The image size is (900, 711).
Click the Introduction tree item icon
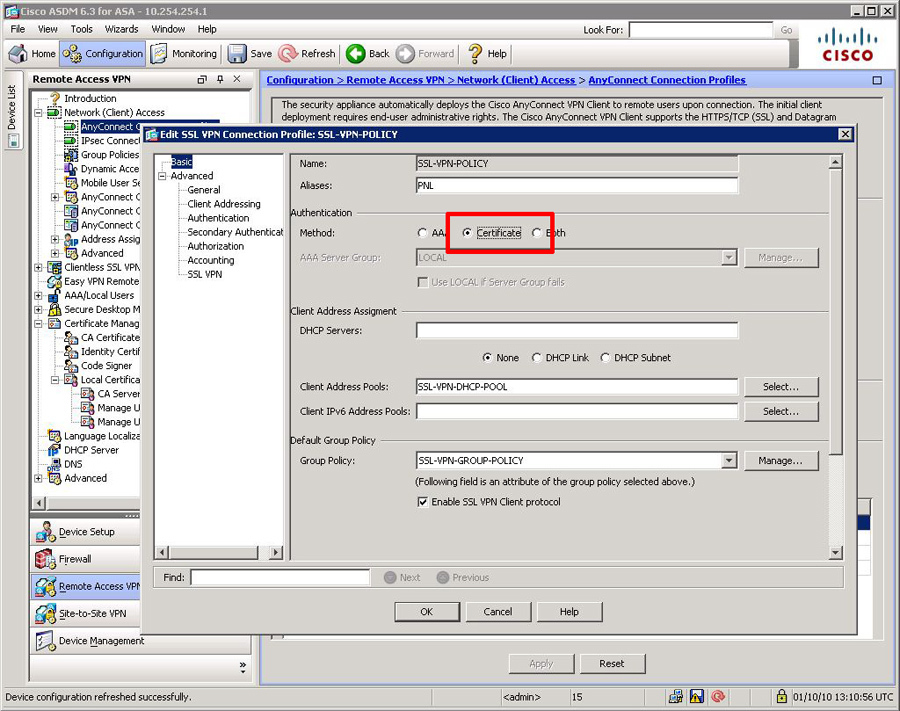pos(55,98)
